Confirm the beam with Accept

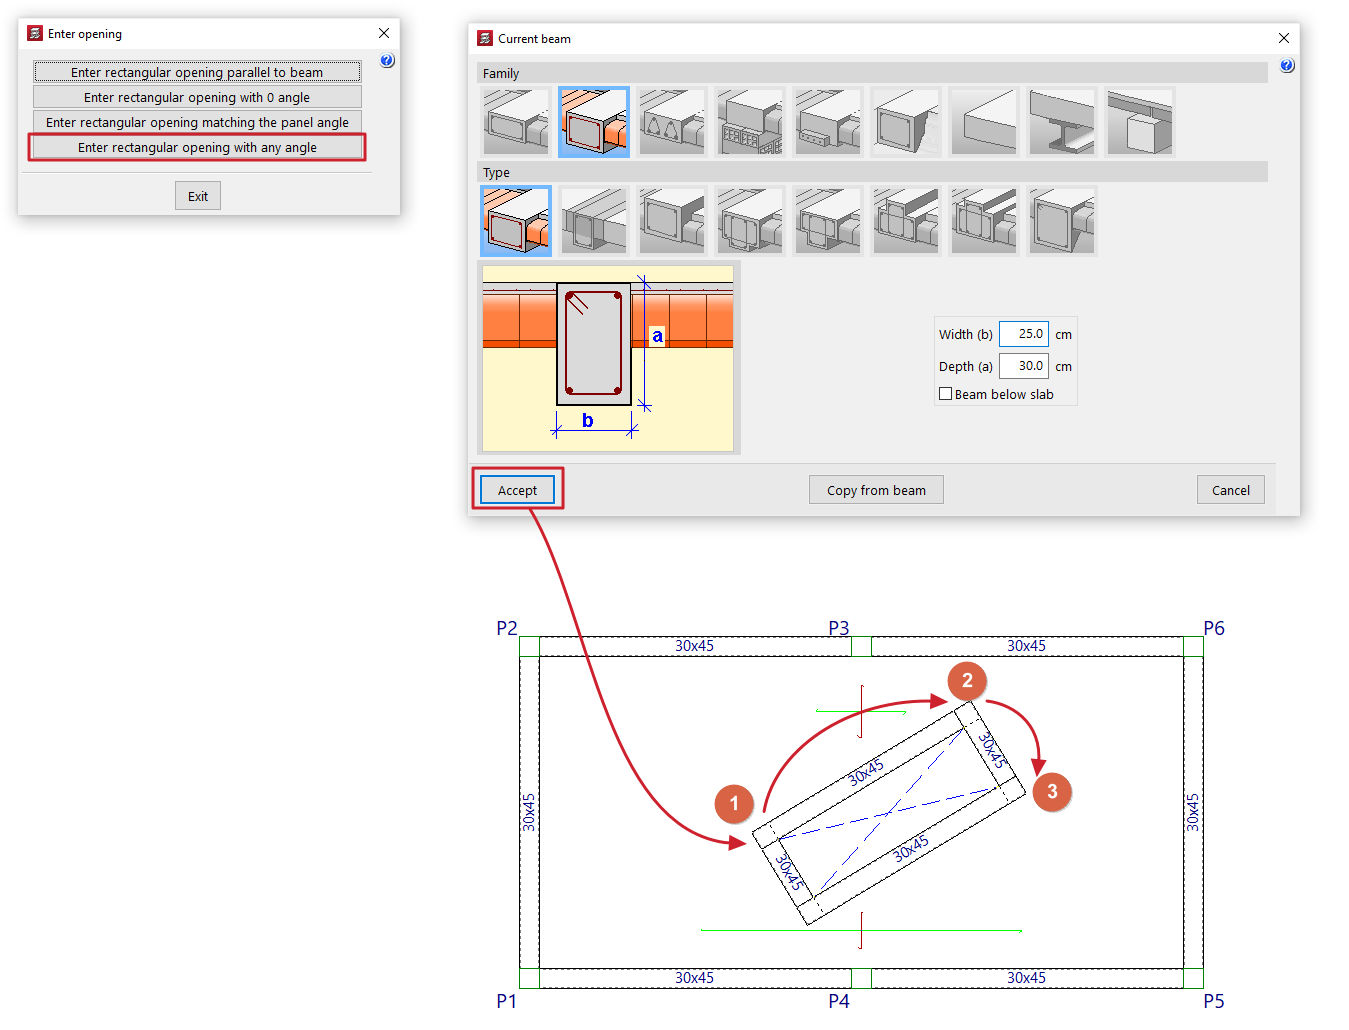tap(517, 490)
